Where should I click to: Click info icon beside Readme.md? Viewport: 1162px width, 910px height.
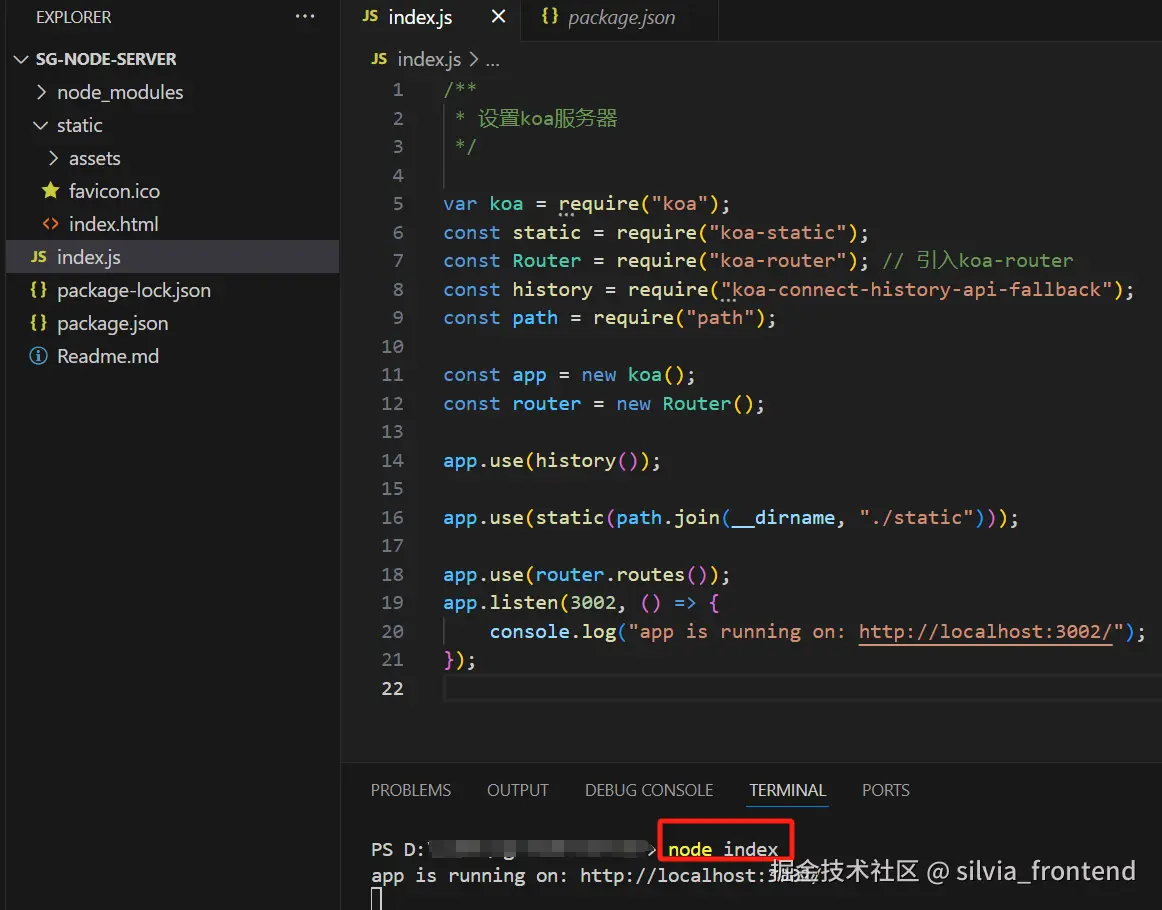coord(39,356)
